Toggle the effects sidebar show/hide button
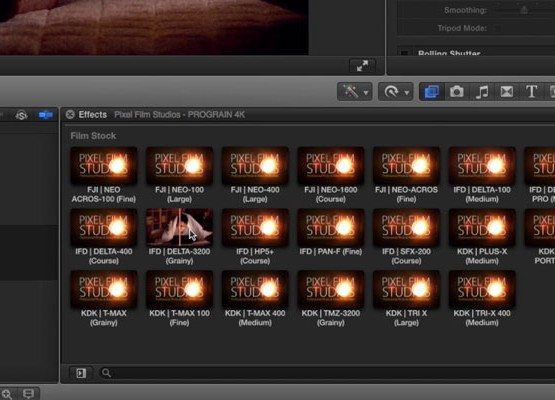555x400 pixels. [x=81, y=373]
